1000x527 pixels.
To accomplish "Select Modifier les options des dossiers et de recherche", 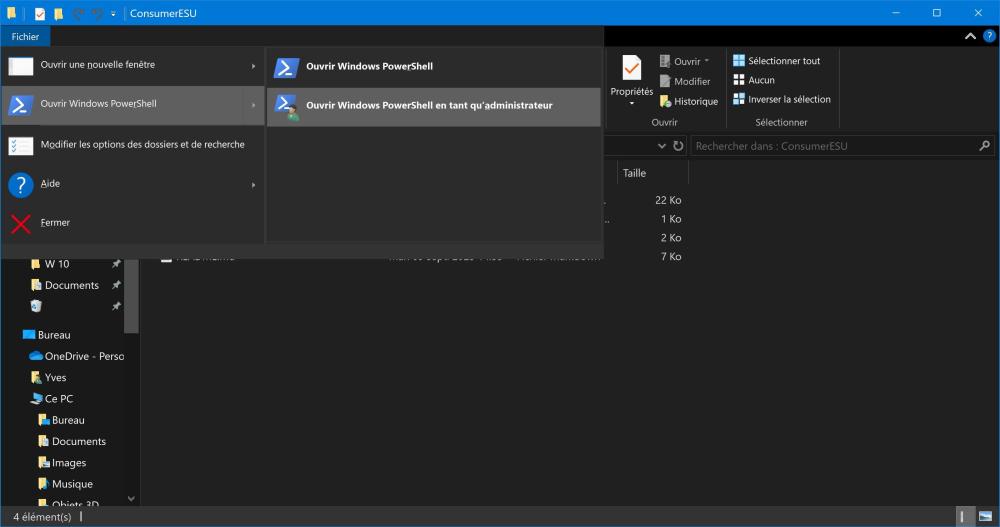I will (x=142, y=144).
